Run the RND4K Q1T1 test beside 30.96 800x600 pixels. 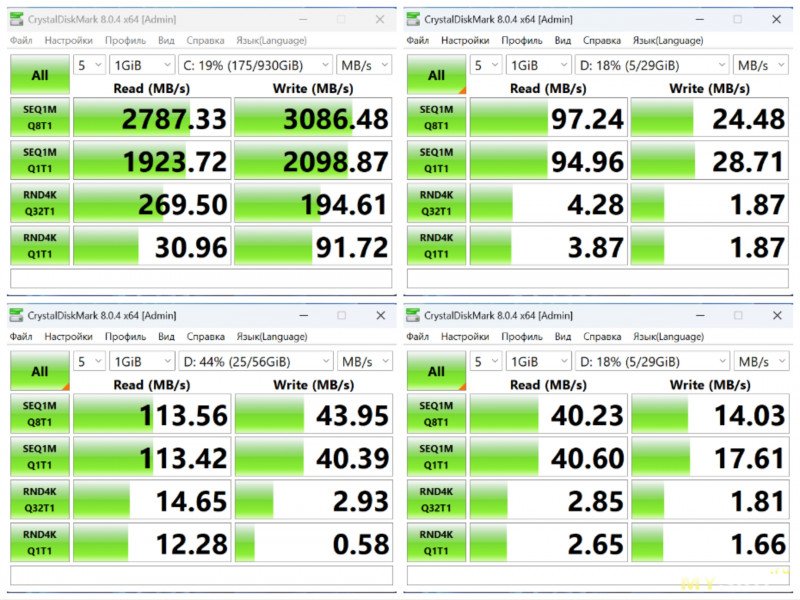(x=39, y=246)
